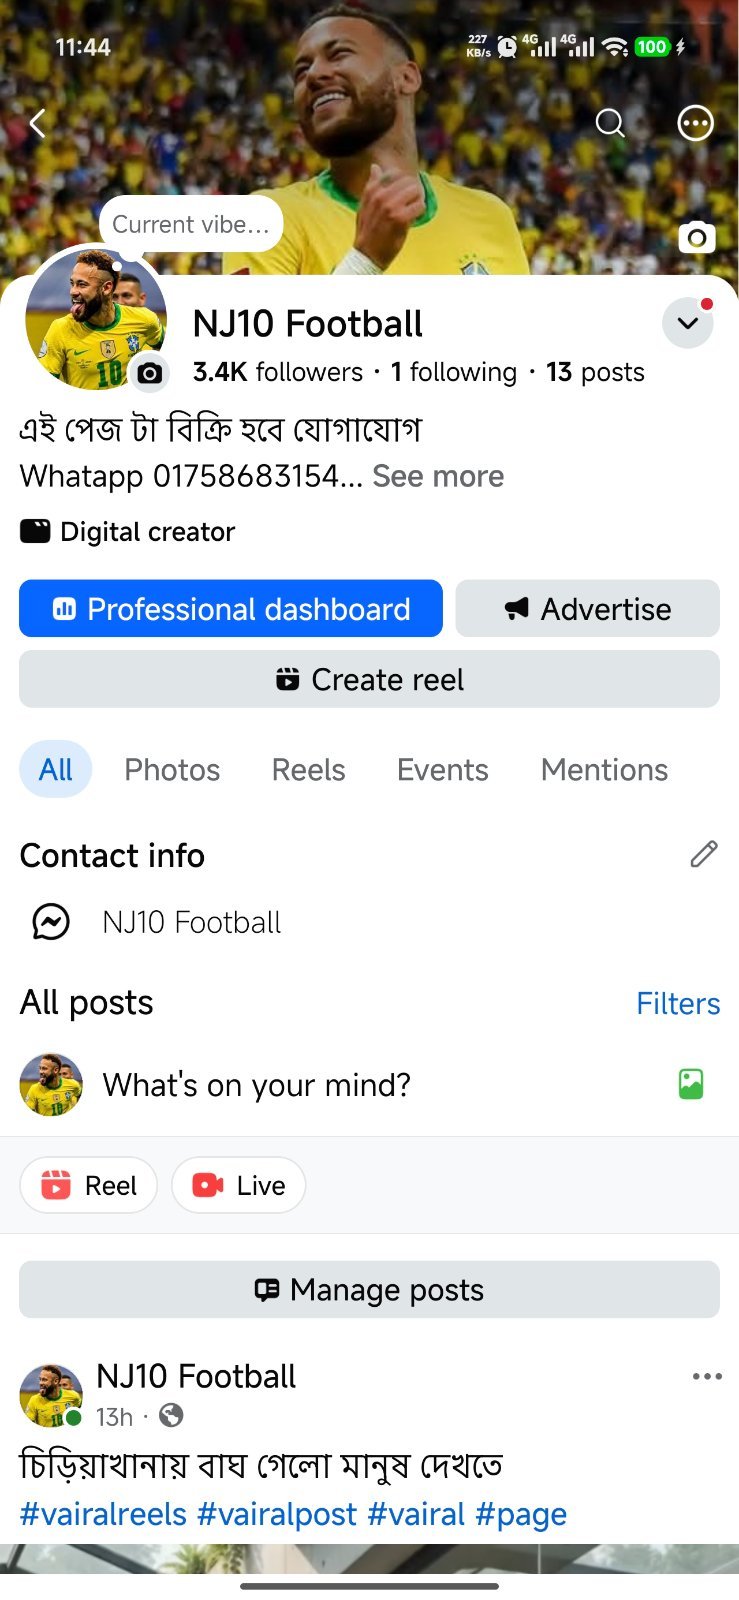Open the three-dot circle menu on cover
739x1600 pixels.
coord(695,123)
